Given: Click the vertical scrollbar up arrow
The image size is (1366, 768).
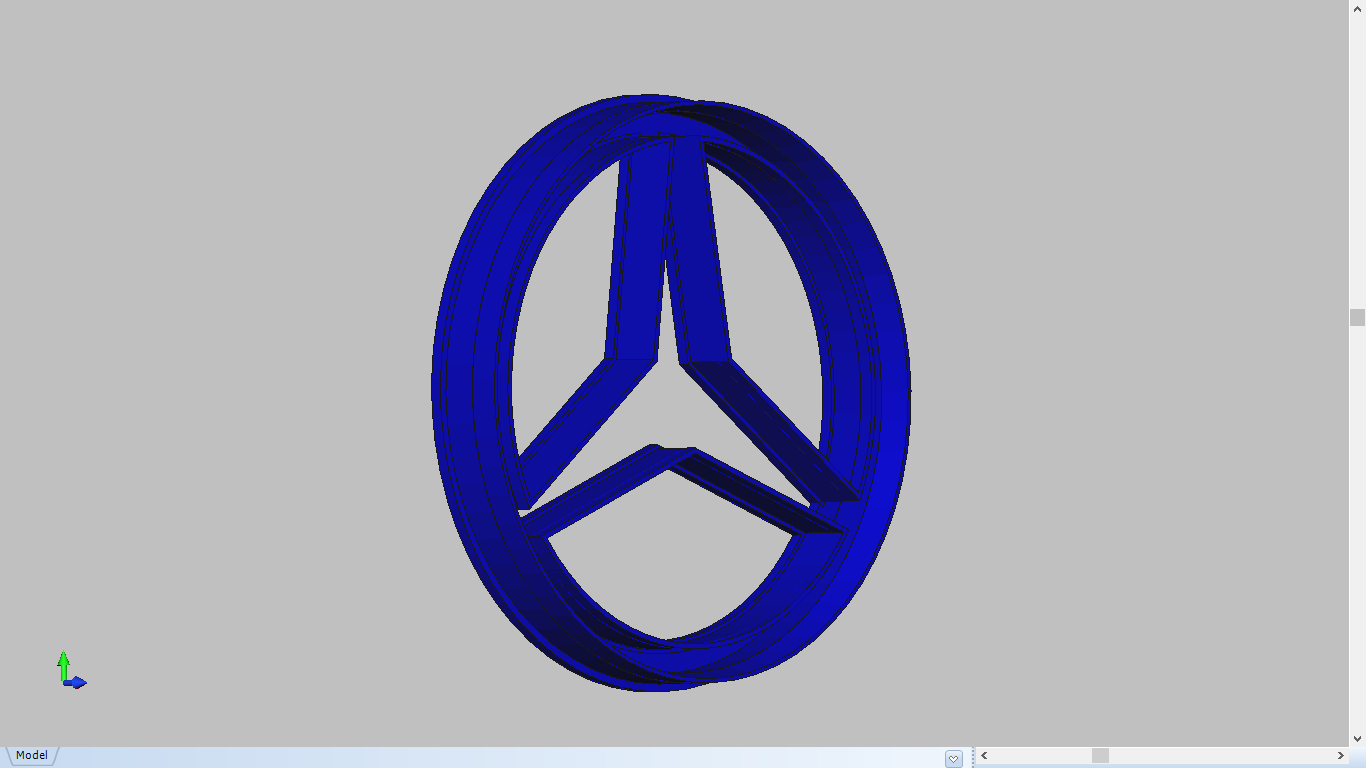Looking at the screenshot, I should coord(1357,9).
